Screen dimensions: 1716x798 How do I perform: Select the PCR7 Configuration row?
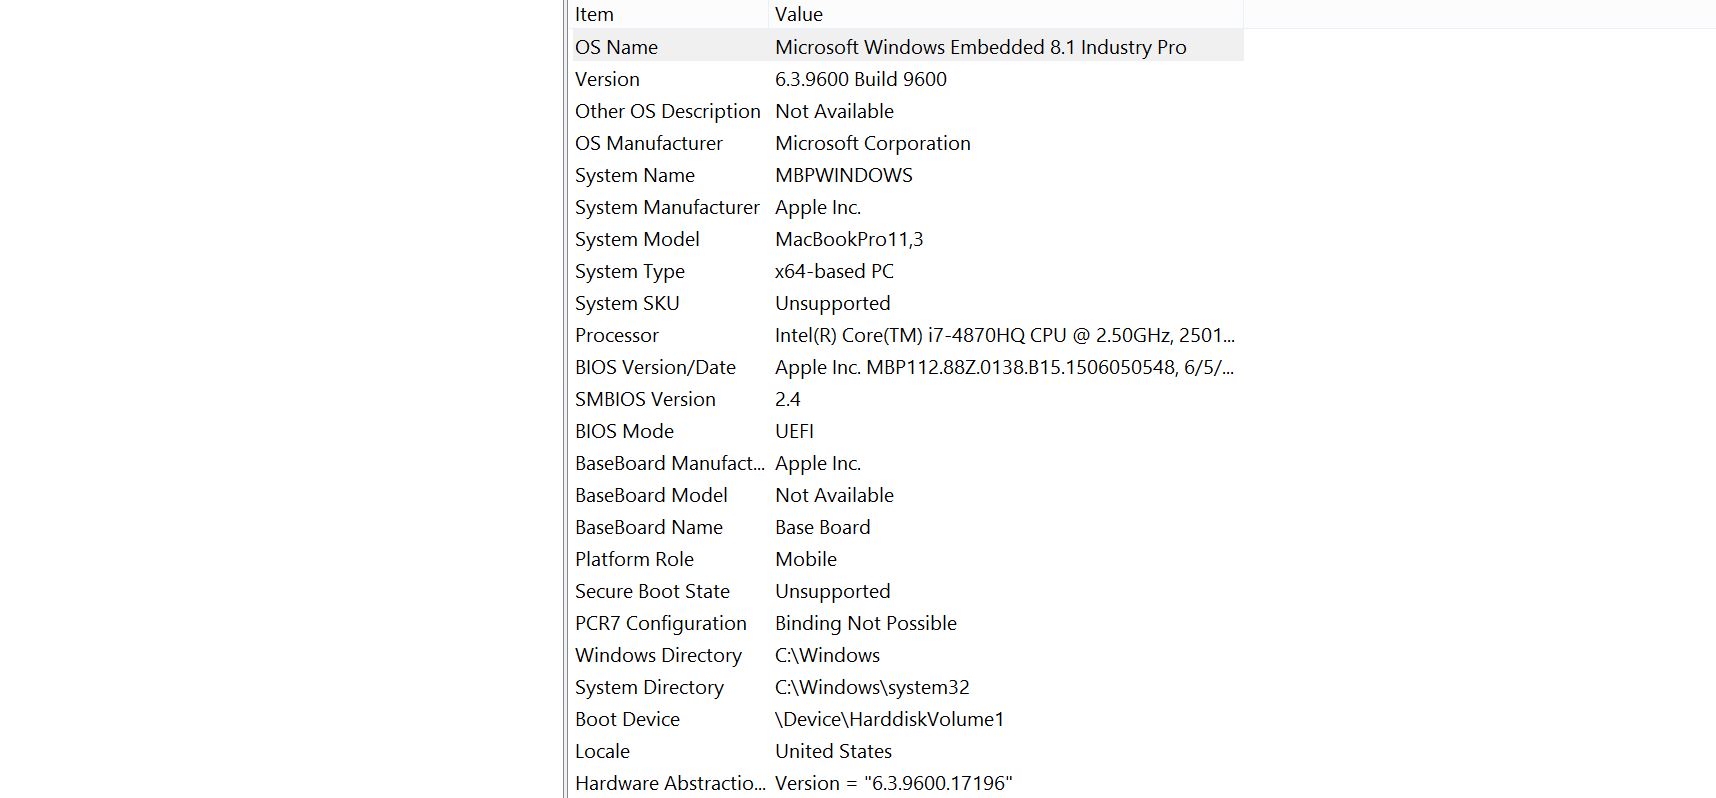pos(906,623)
